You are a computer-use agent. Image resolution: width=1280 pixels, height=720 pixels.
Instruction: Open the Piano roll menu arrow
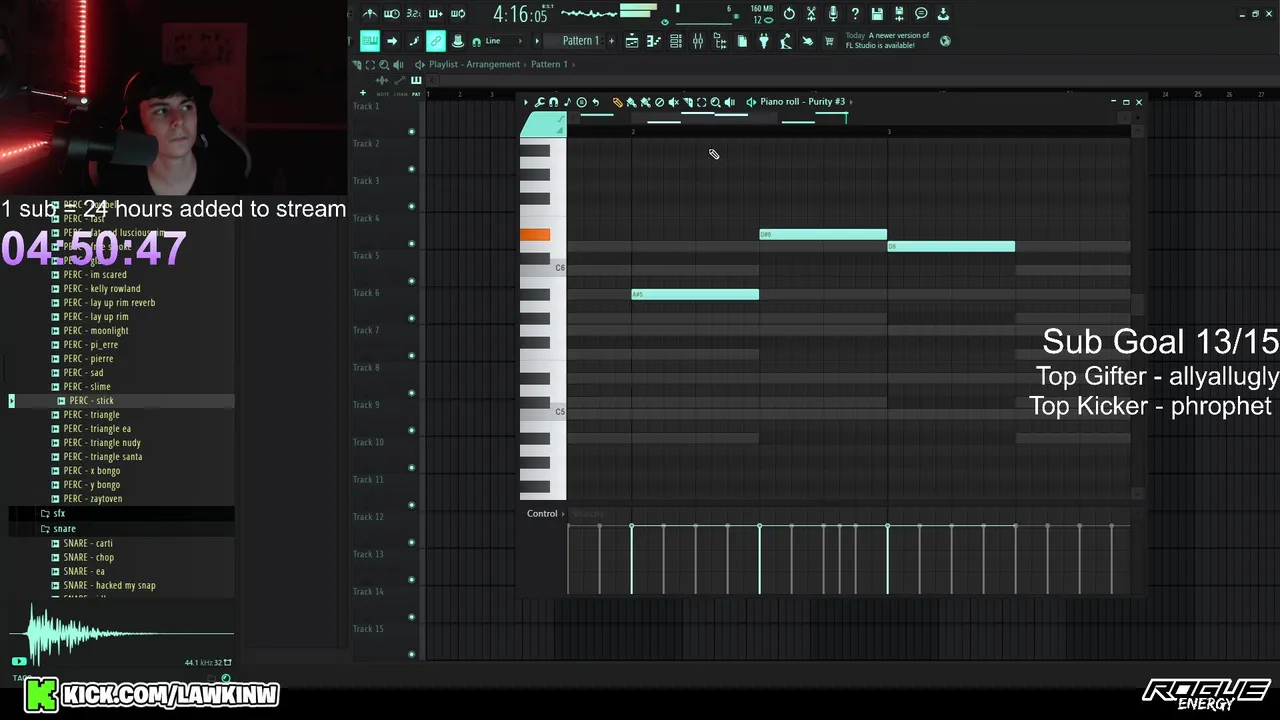526,102
